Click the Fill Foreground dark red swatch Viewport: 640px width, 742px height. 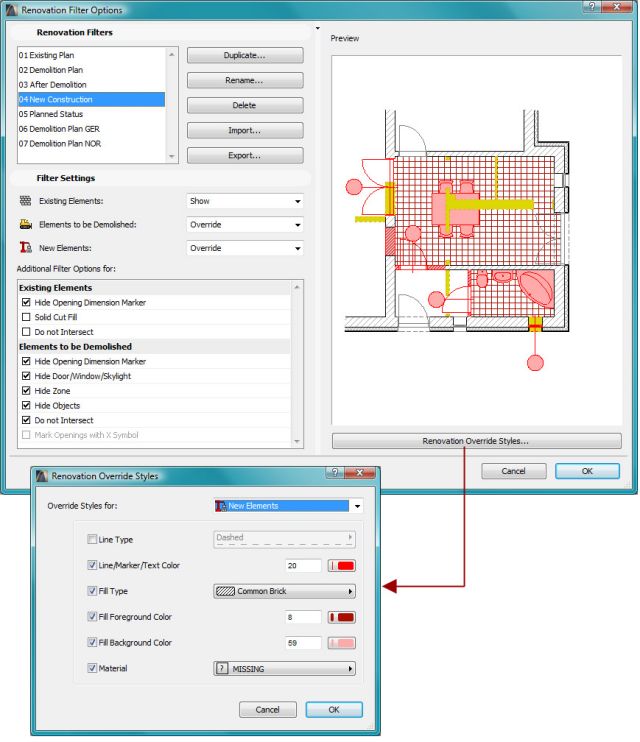point(342,617)
